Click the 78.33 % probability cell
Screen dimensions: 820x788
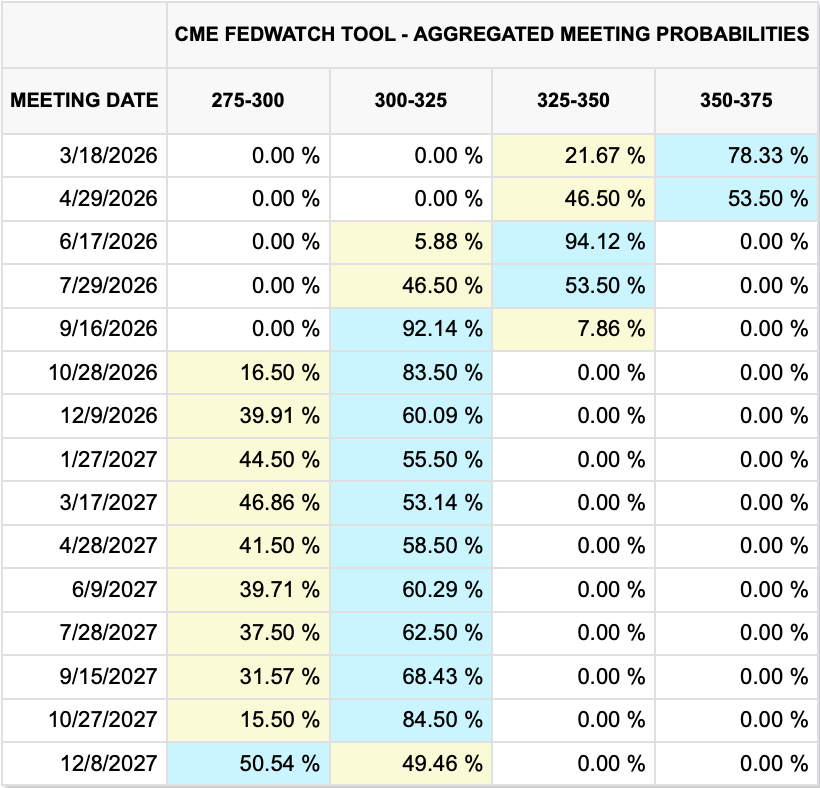[x=736, y=155]
